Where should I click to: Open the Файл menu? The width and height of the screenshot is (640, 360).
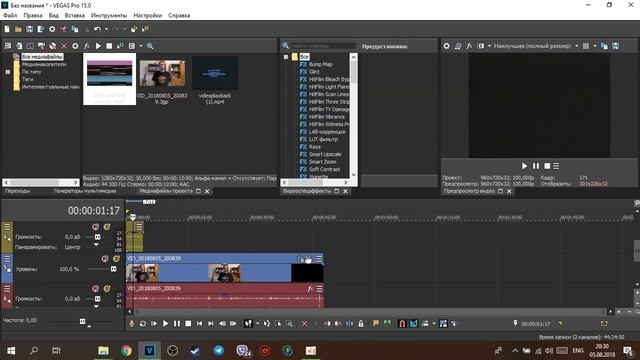pos(10,15)
